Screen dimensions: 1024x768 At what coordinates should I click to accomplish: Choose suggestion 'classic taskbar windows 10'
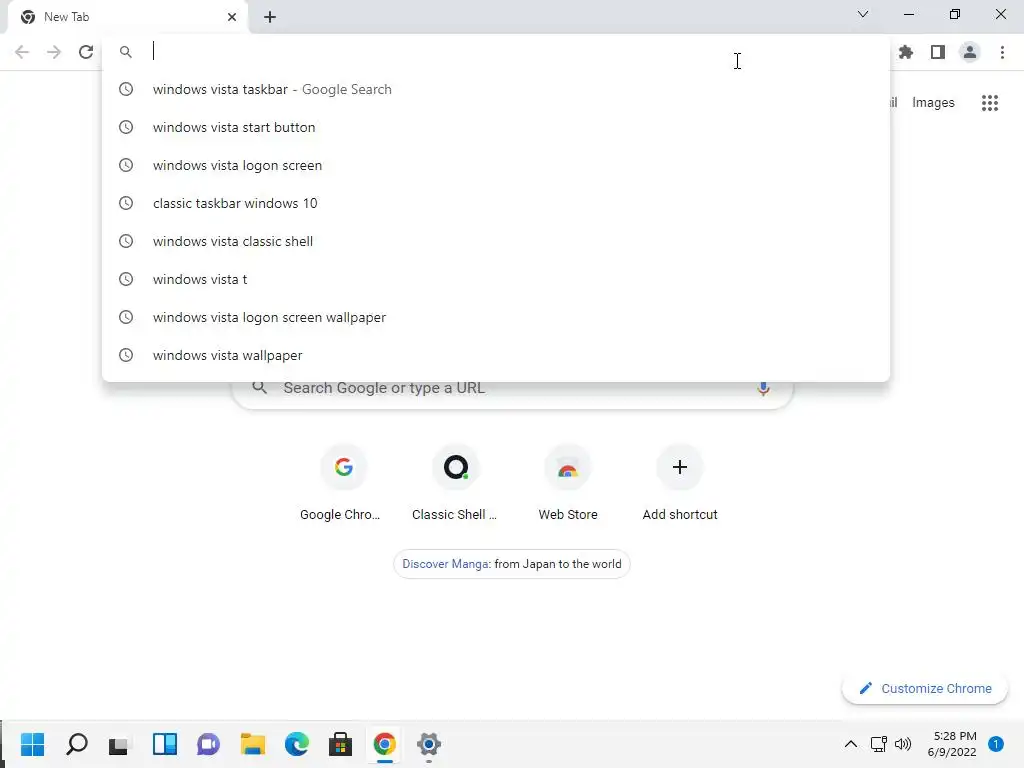[496, 203]
